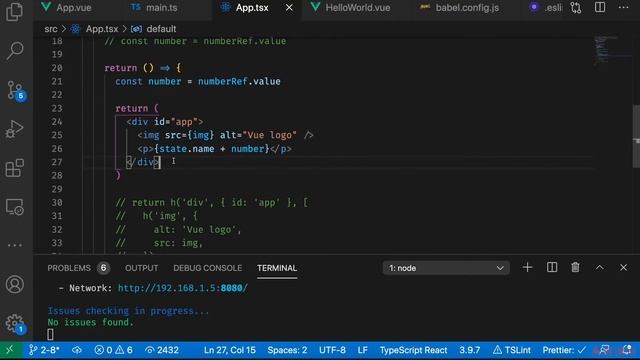The image size is (640, 360).
Task: Open the DEBUG CONSOLE panel tab
Action: [x=207, y=268]
